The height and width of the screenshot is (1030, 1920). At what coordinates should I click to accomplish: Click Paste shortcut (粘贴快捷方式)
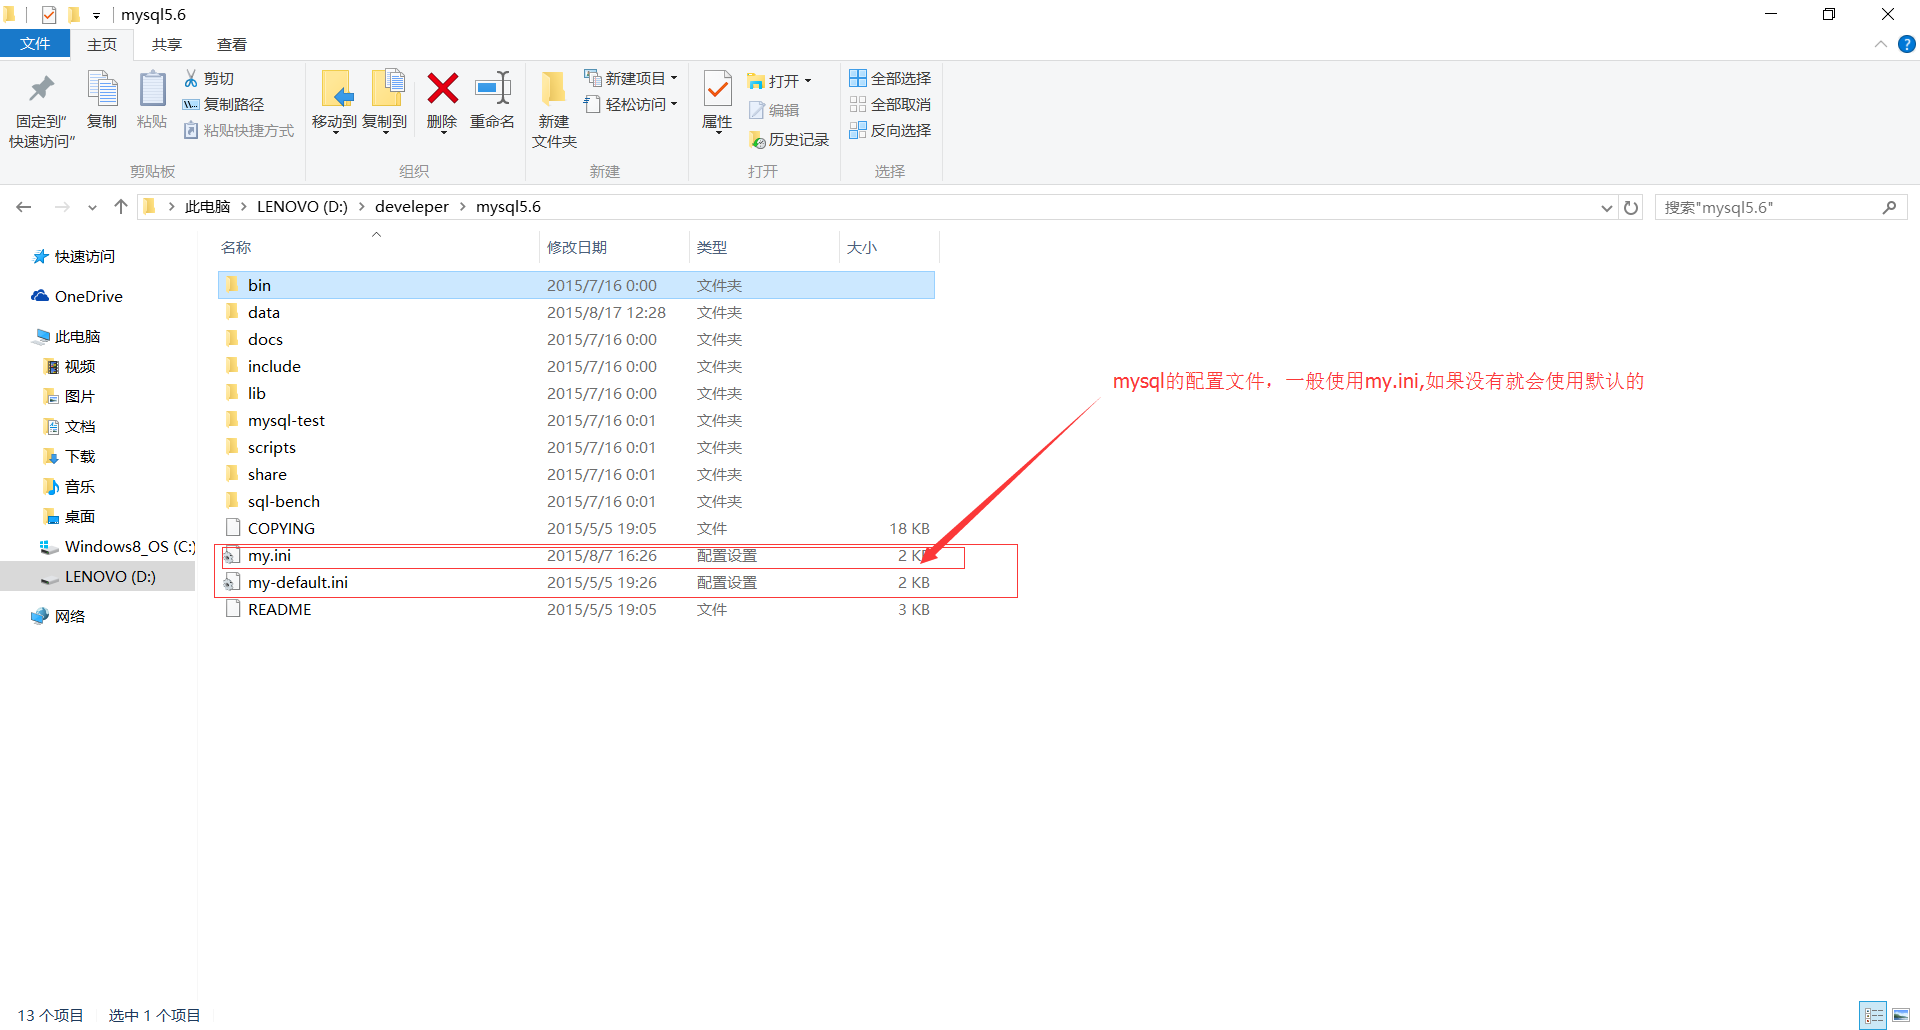tap(238, 130)
